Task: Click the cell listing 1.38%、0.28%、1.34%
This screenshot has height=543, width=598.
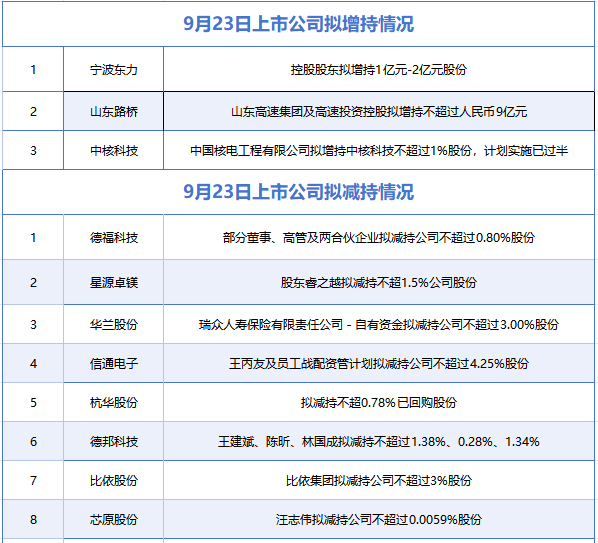Action: 379,441
